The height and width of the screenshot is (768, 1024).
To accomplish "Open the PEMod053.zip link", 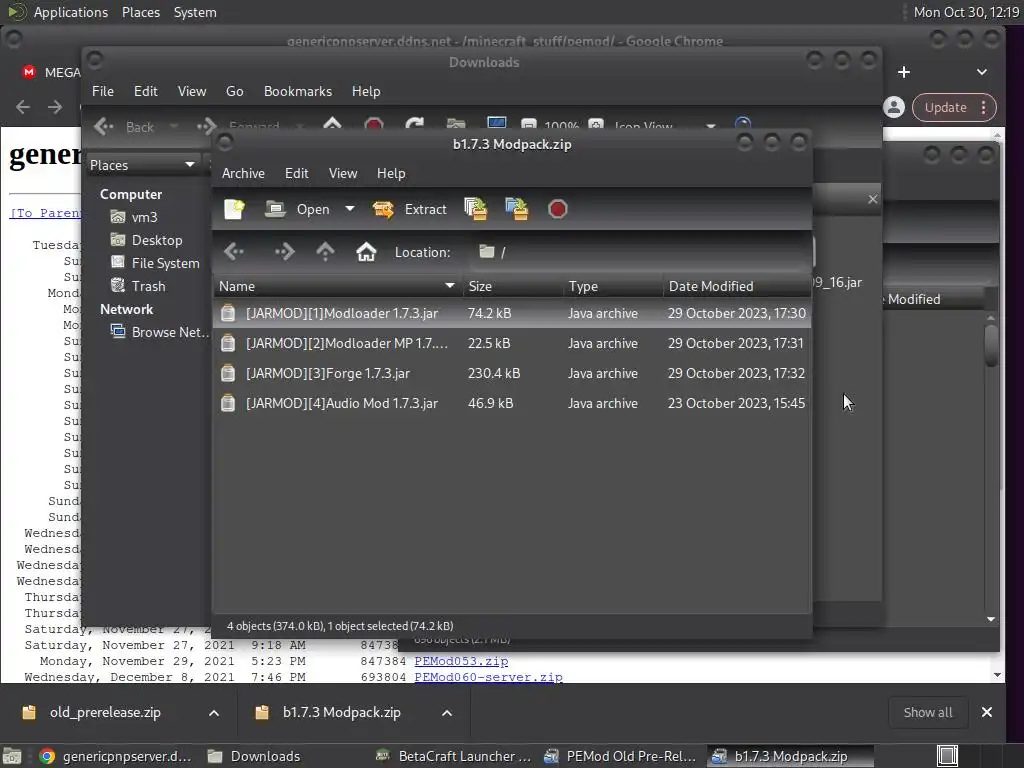I will (461, 661).
